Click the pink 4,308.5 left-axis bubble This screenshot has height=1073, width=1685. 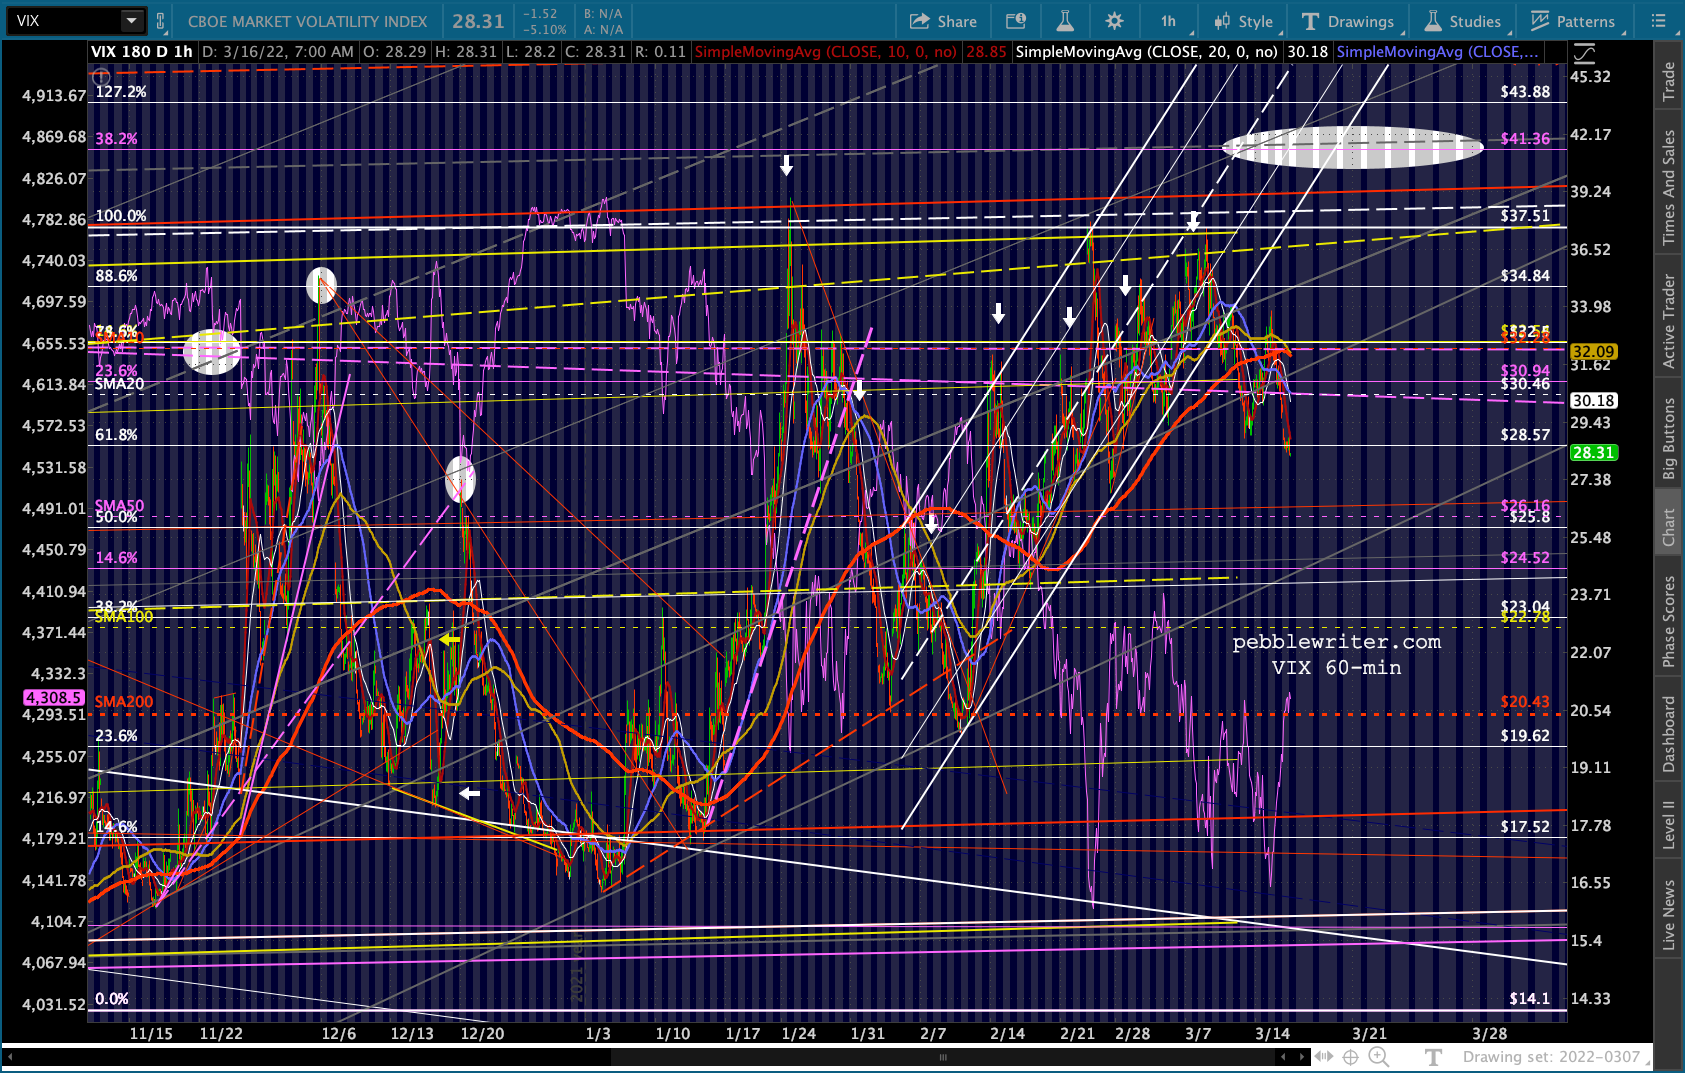pyautogui.click(x=54, y=698)
